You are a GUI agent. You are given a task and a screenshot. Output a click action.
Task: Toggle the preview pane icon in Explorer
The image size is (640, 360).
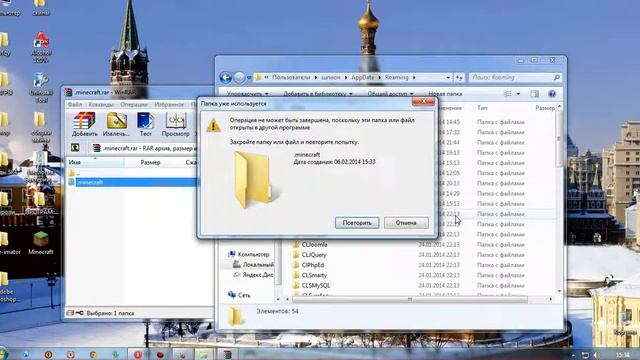[534, 94]
